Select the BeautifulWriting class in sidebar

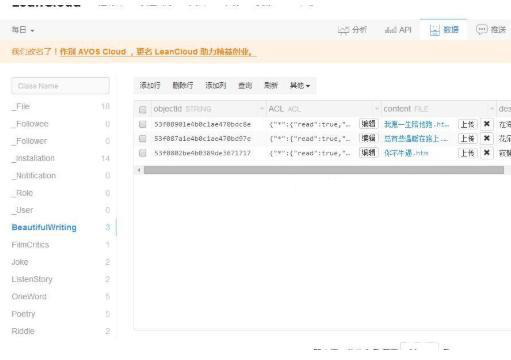point(44,227)
